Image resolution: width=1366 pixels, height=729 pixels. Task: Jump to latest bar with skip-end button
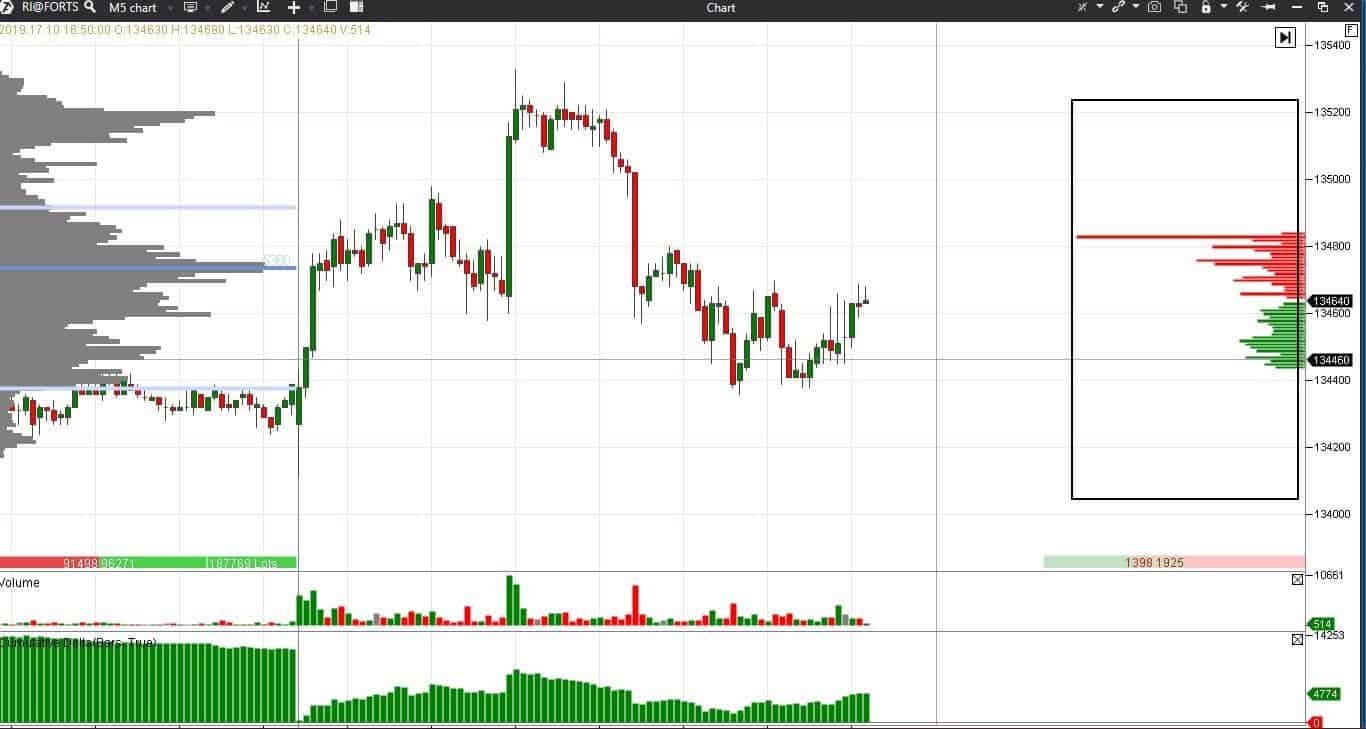click(1285, 38)
